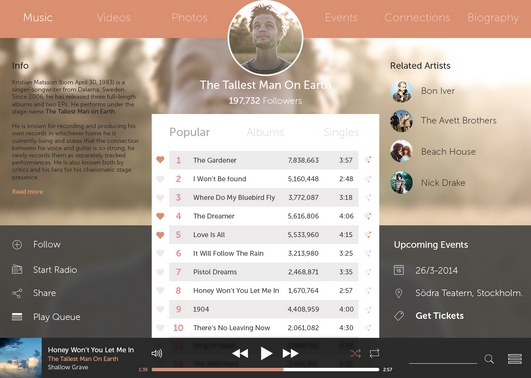Click the search magnifier icon
Screen dimensions: 531x378
coord(489,359)
